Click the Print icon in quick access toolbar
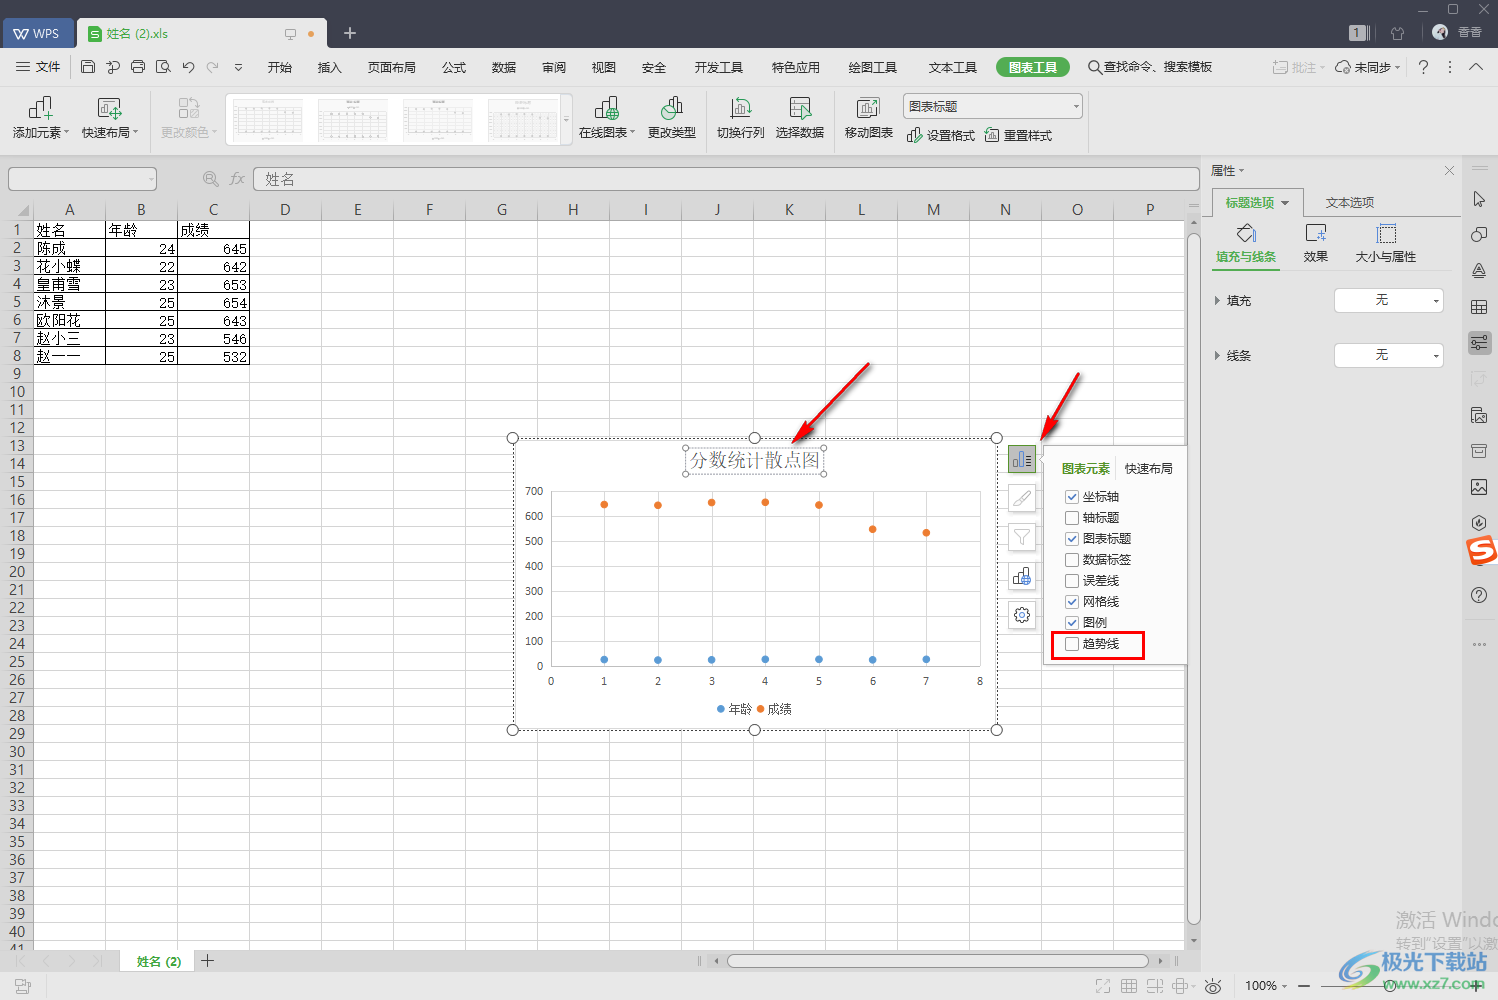The width and height of the screenshot is (1498, 1000). click(x=138, y=67)
